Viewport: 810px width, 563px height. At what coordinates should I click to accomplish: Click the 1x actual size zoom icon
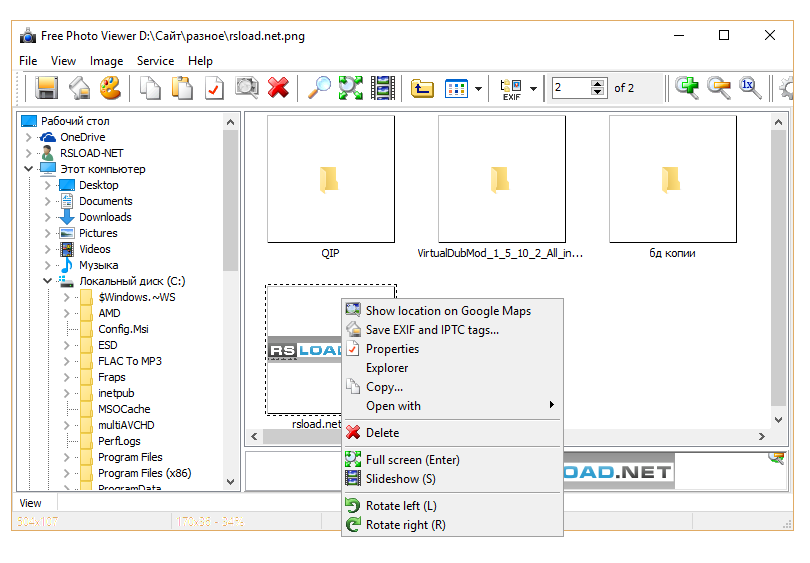tap(750, 88)
